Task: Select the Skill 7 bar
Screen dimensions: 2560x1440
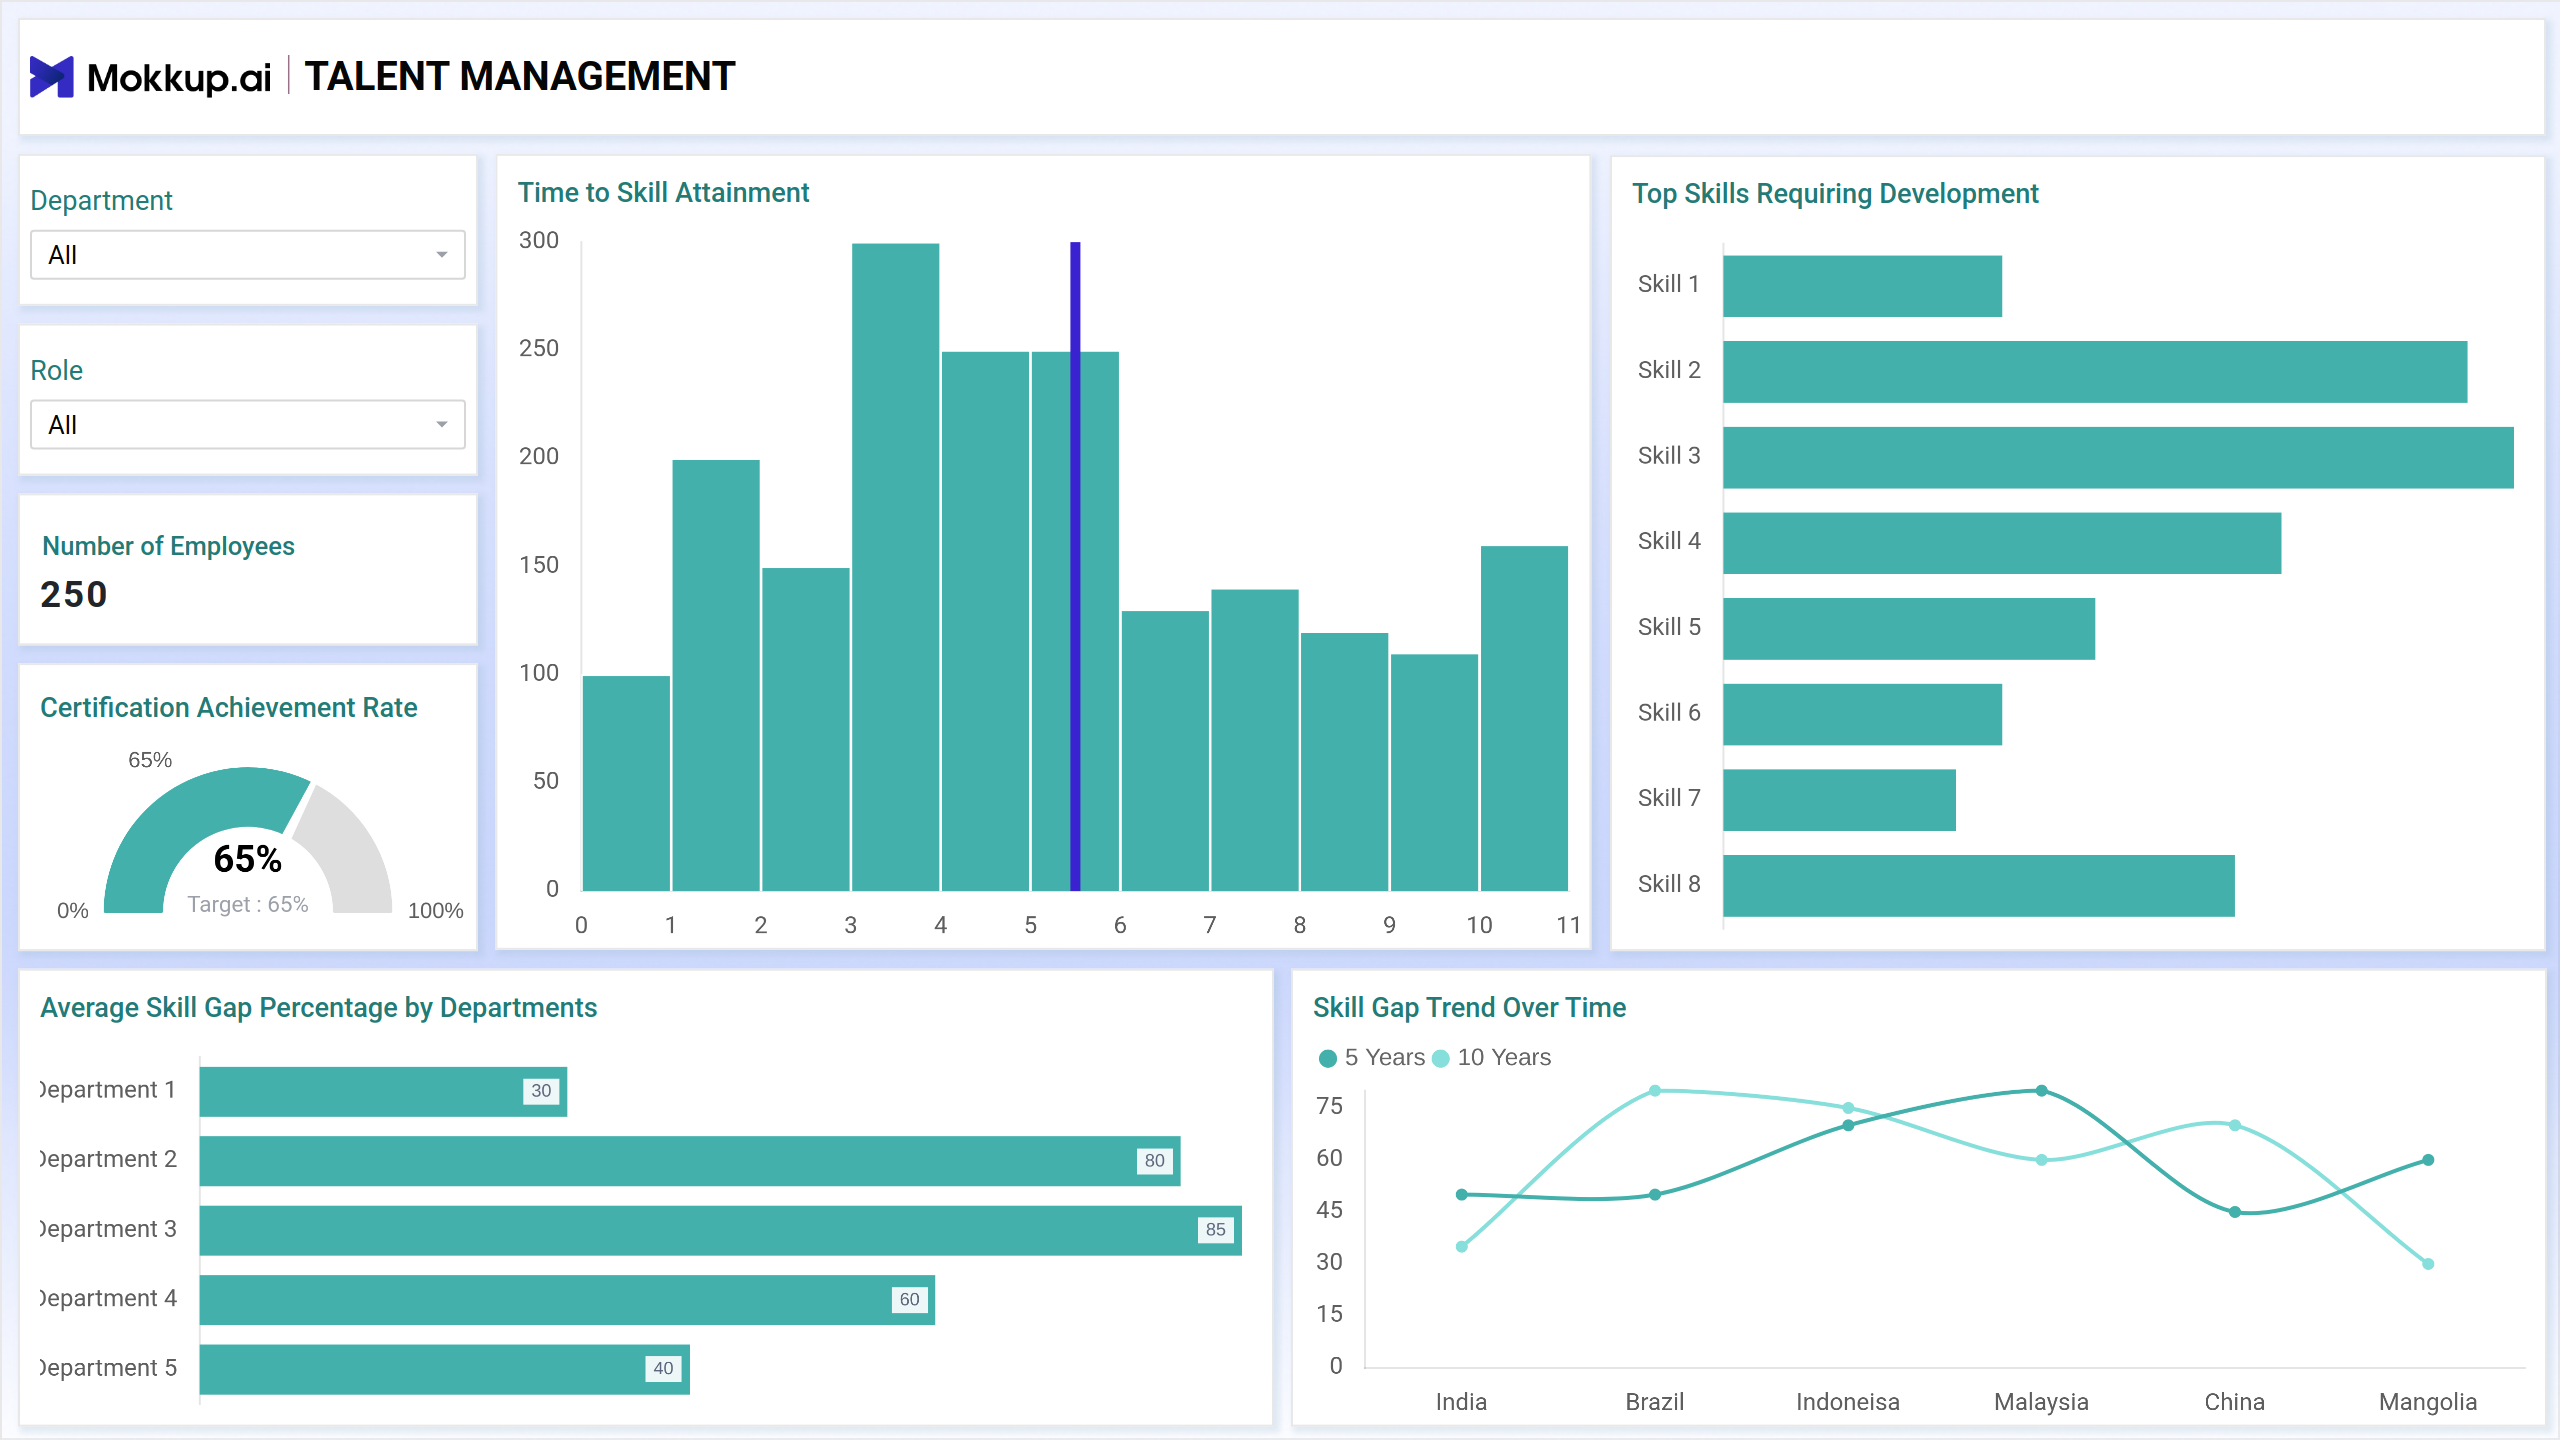Action: 1839,800
